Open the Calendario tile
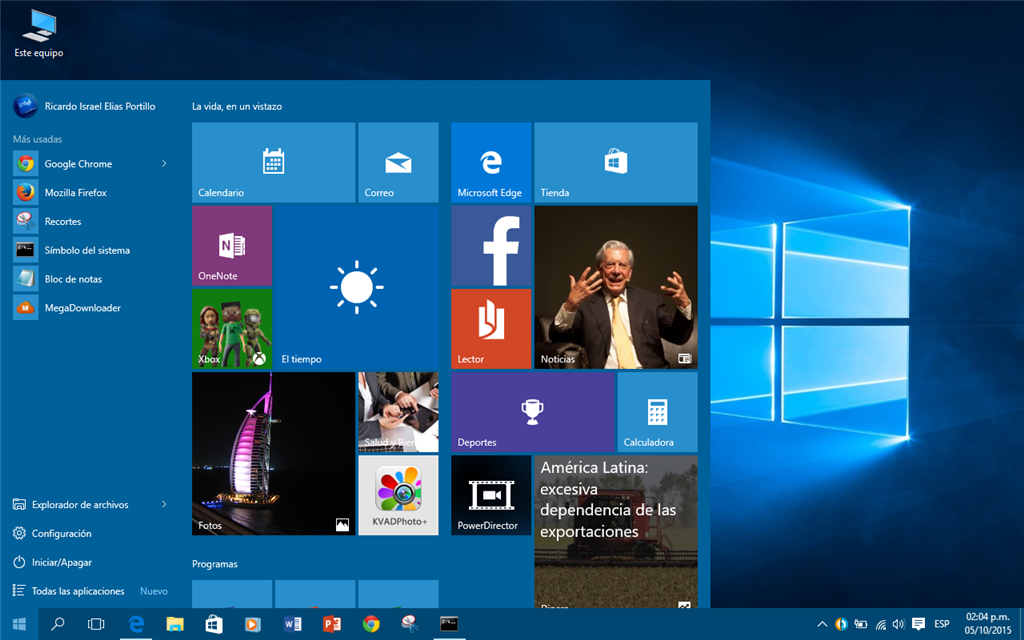Viewport: 1024px width, 640px height. (x=274, y=162)
